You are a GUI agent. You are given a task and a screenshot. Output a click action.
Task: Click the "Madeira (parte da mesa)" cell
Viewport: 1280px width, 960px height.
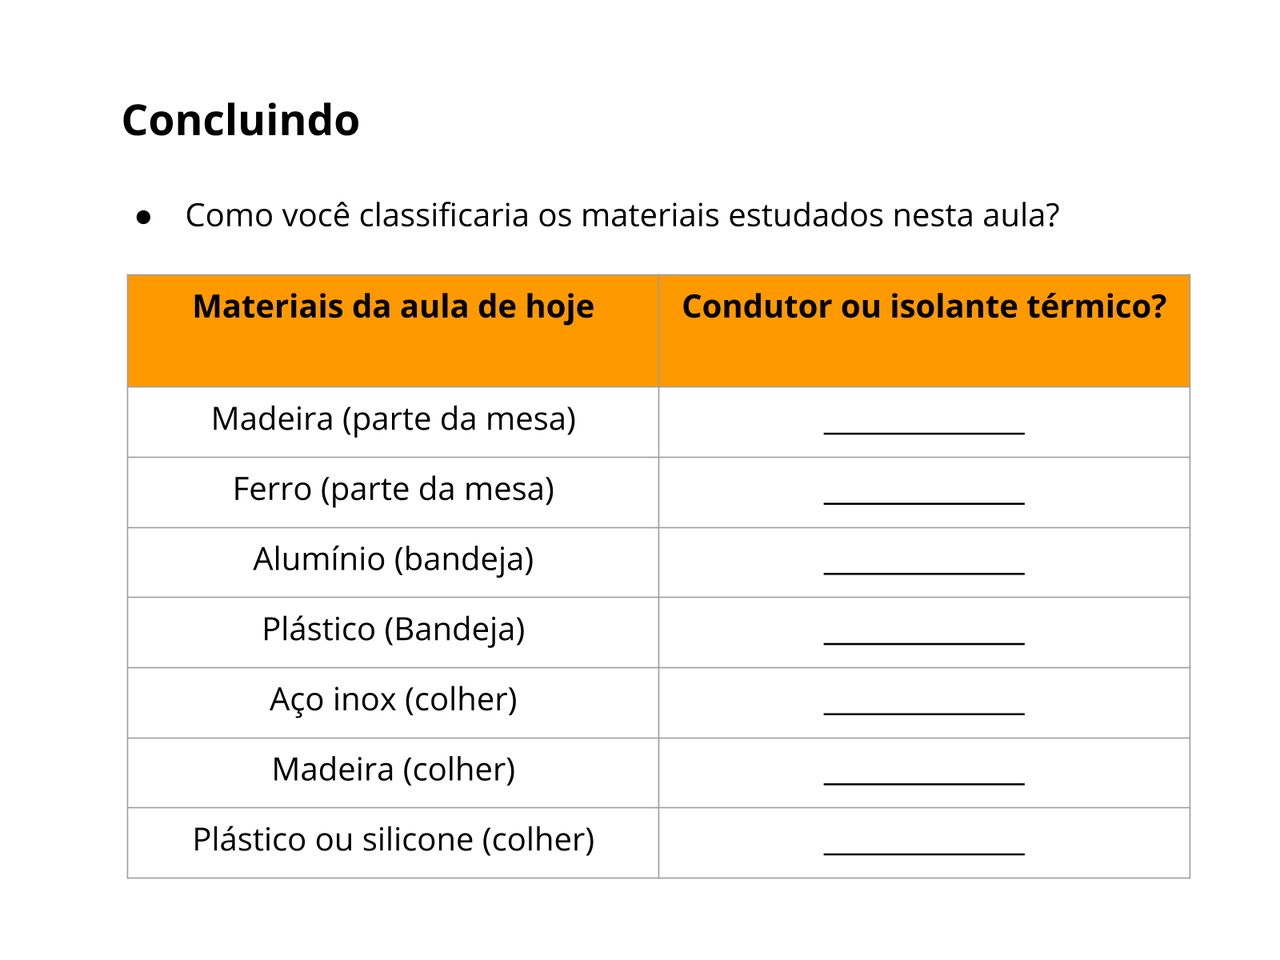click(x=393, y=418)
